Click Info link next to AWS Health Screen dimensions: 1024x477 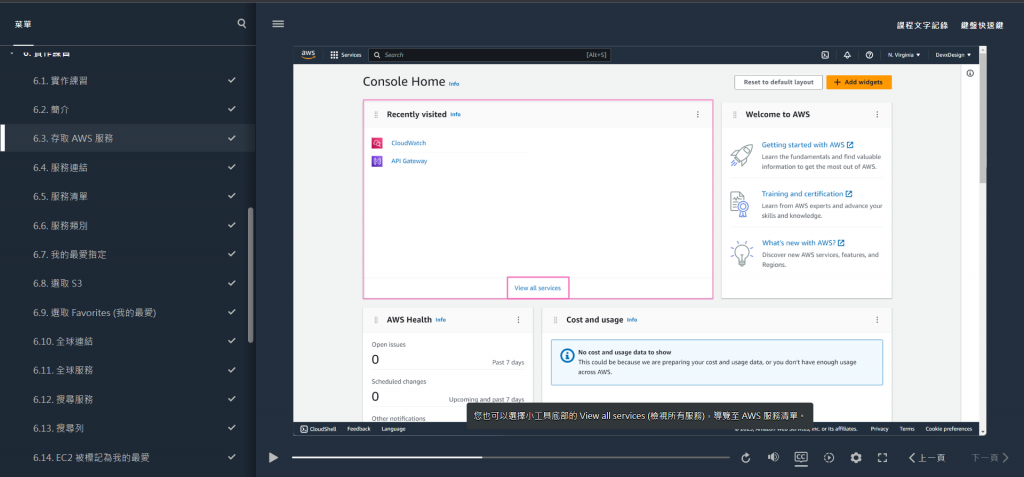[x=441, y=320]
